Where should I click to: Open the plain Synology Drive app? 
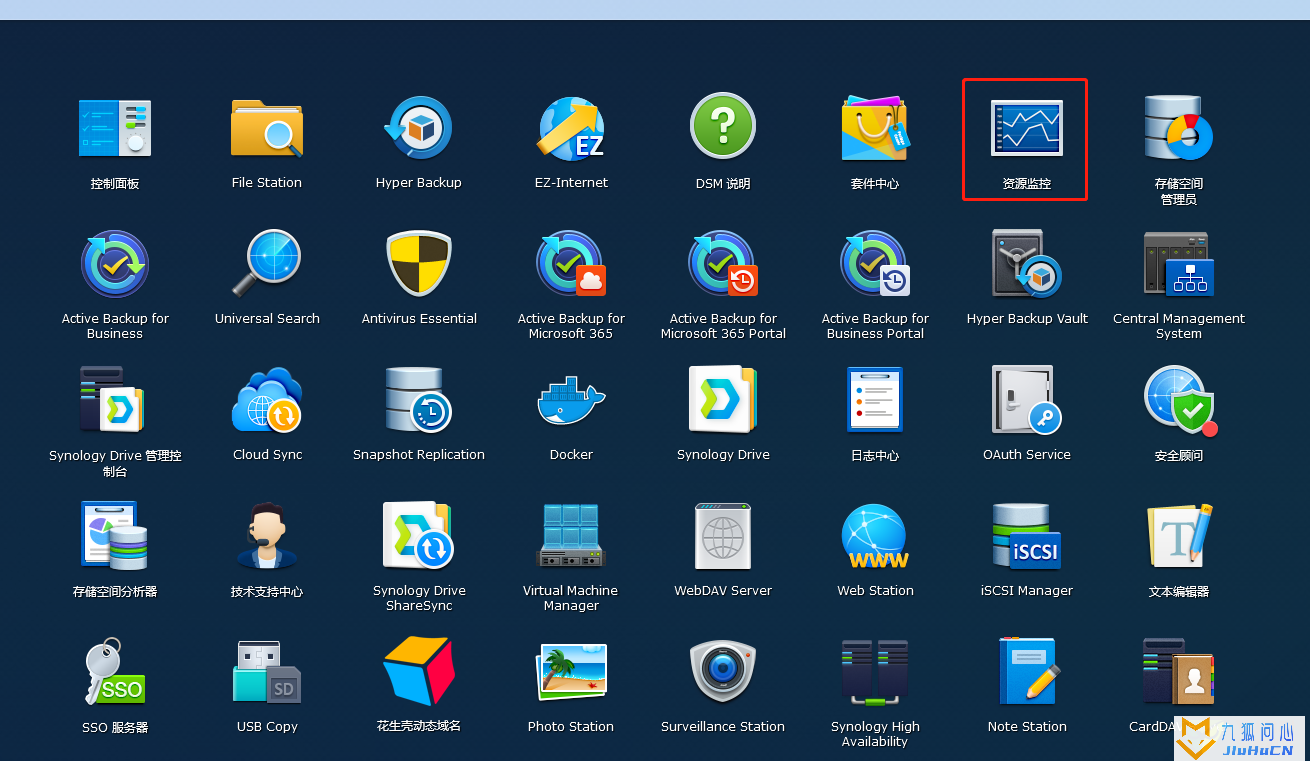[723, 399]
